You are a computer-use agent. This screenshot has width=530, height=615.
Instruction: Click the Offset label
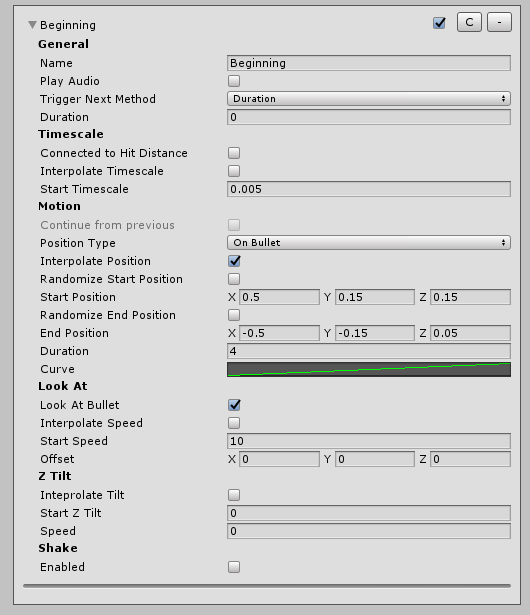(57, 459)
